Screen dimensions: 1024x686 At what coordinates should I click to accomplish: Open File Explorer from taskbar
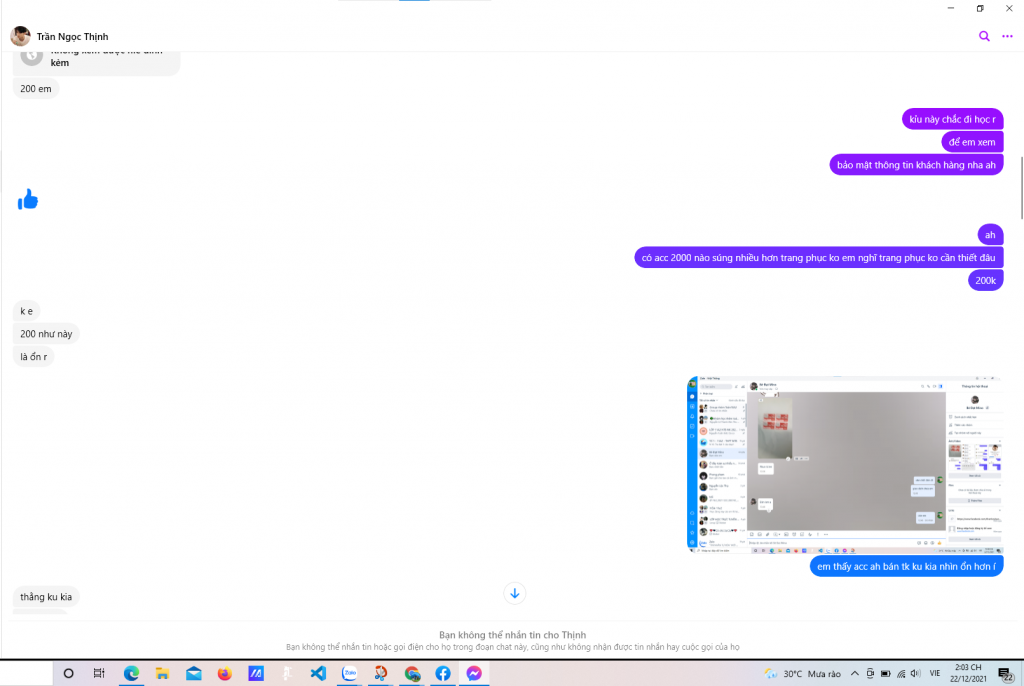coord(162,673)
